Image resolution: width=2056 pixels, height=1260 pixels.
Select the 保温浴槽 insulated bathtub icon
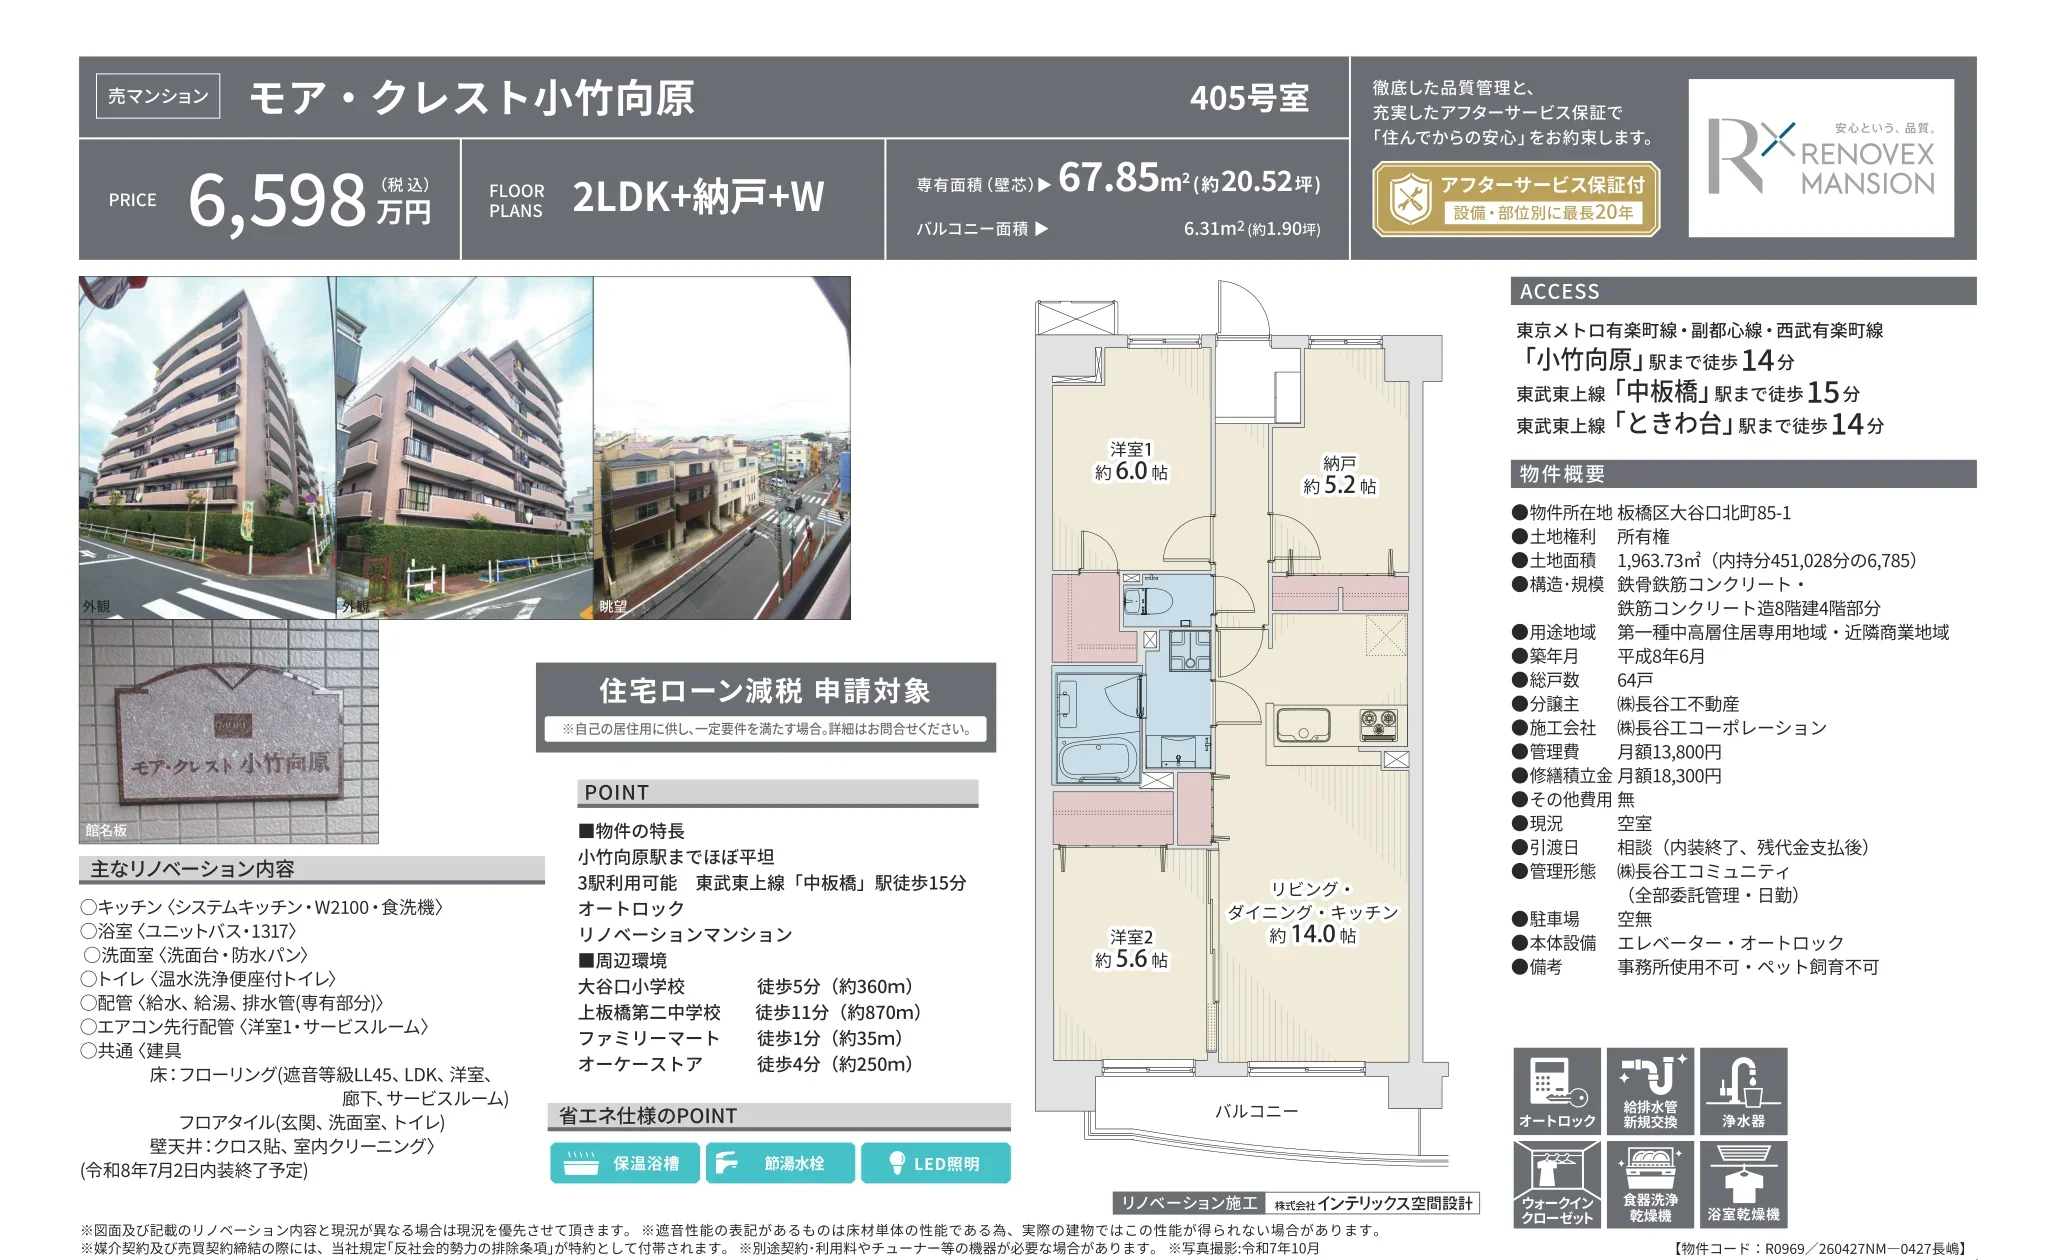coord(624,1162)
